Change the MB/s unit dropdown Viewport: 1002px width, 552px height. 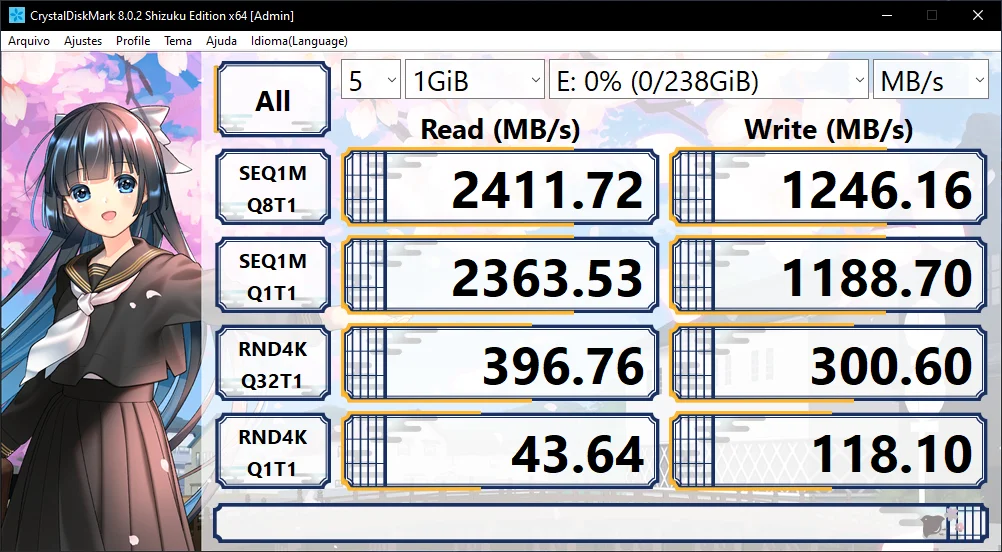click(x=930, y=80)
